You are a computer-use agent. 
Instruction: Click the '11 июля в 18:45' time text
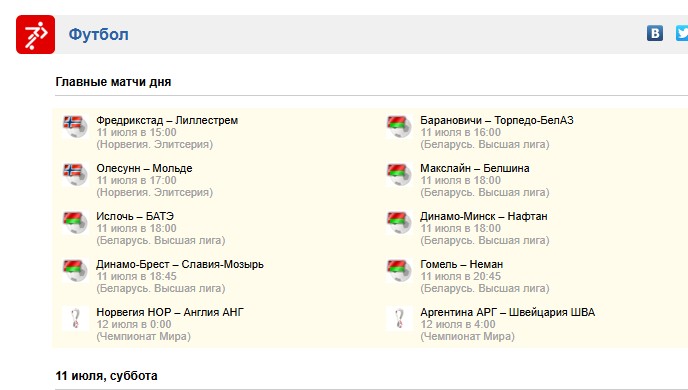click(x=136, y=276)
